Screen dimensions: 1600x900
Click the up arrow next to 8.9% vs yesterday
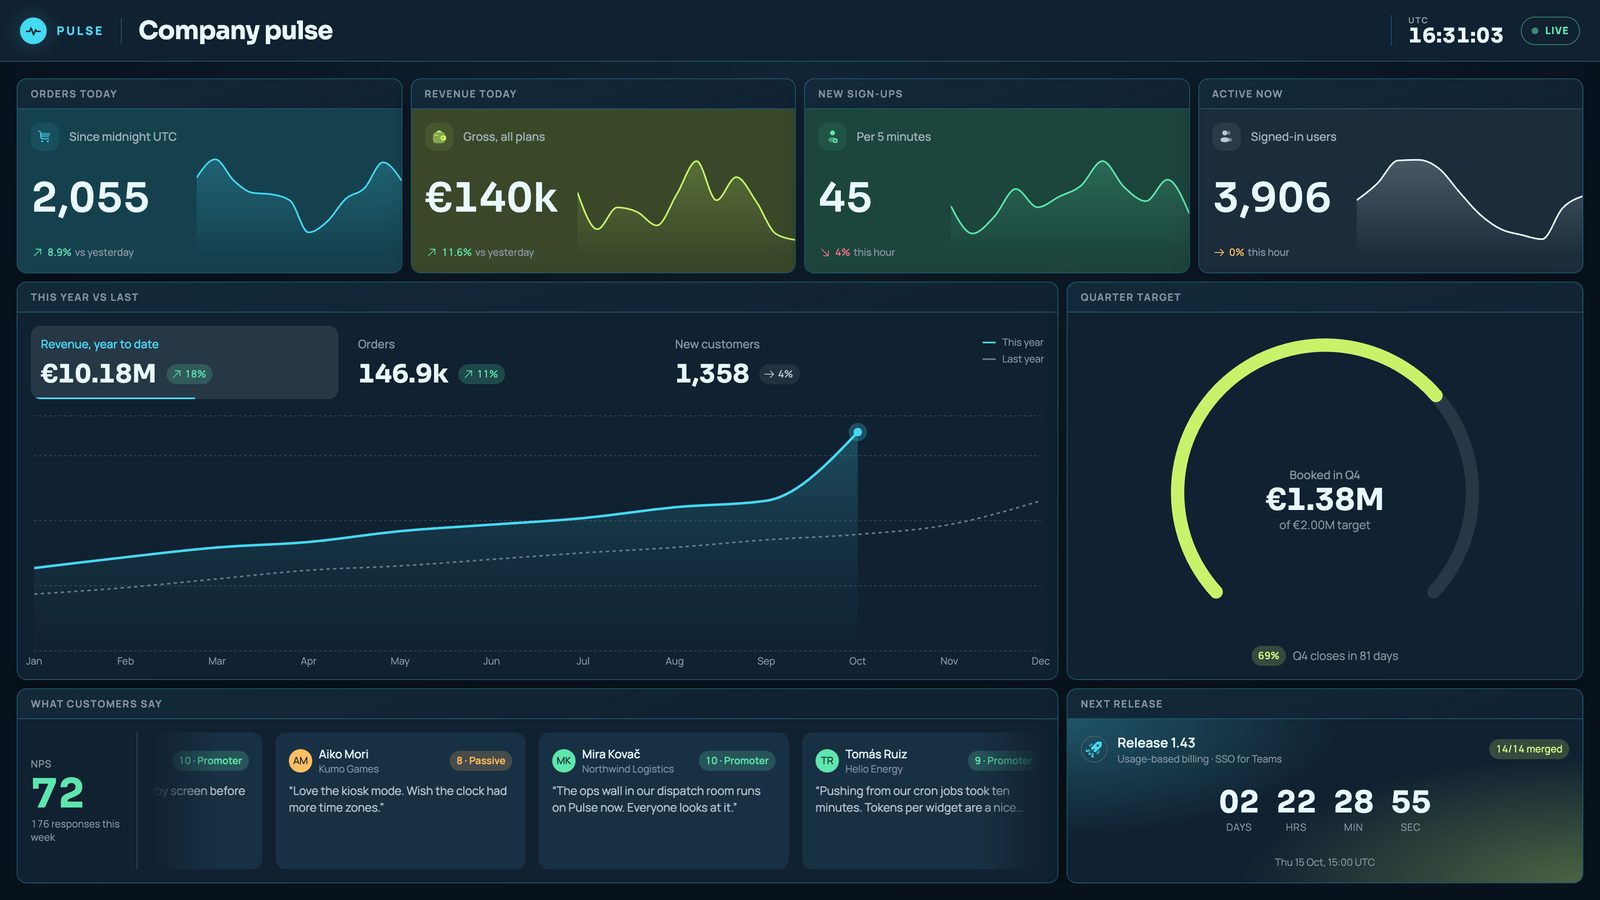(x=37, y=253)
